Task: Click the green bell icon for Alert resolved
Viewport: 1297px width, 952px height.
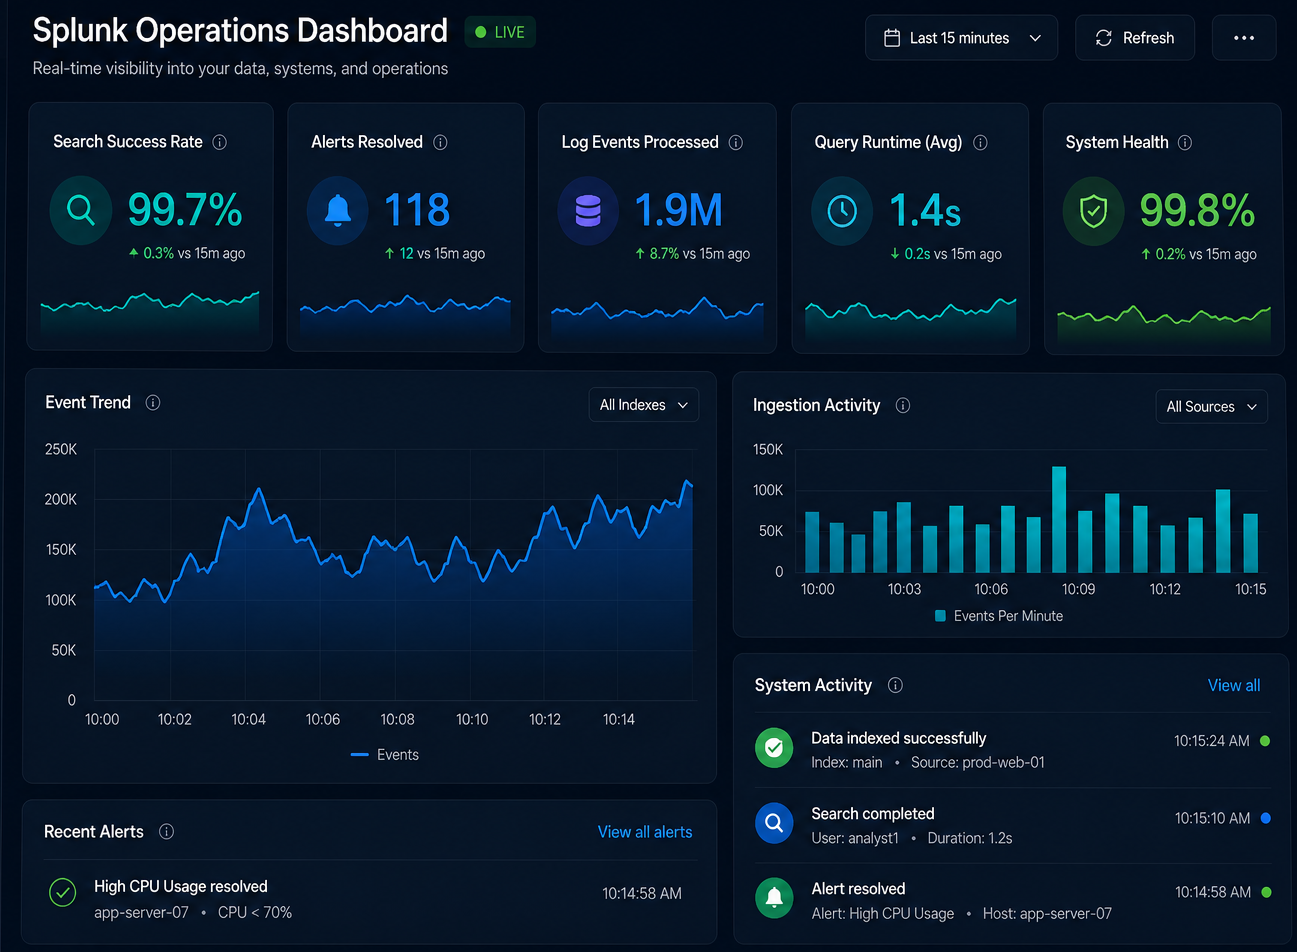Action: tap(774, 898)
